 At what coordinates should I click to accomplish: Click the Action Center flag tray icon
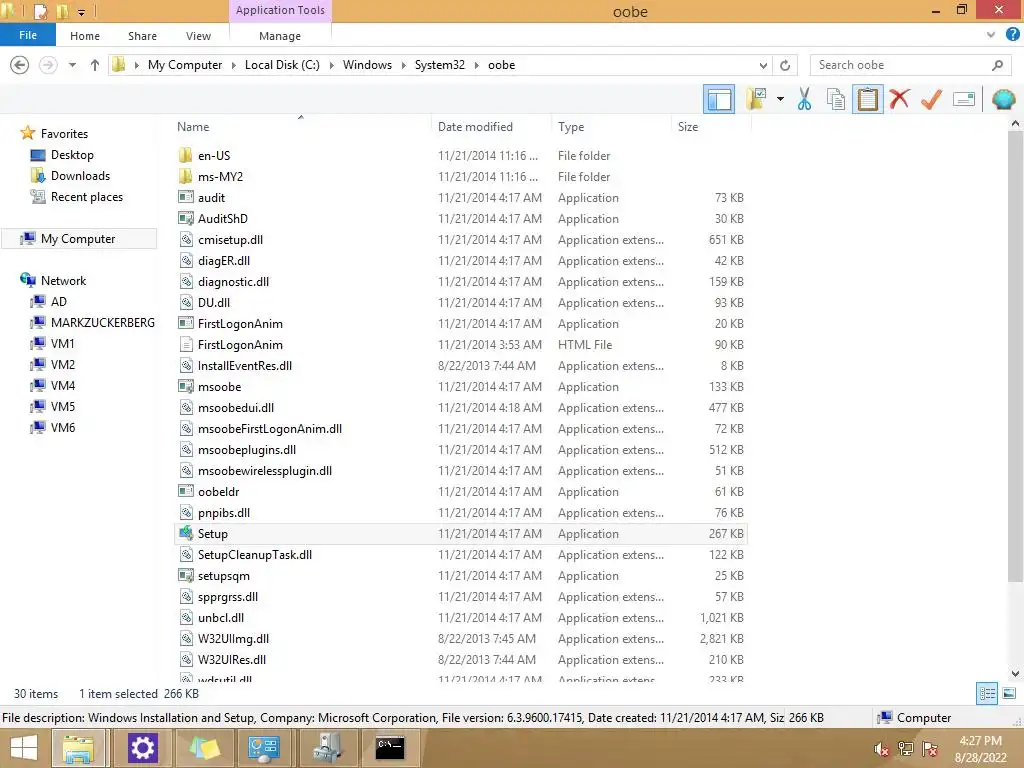click(930, 749)
